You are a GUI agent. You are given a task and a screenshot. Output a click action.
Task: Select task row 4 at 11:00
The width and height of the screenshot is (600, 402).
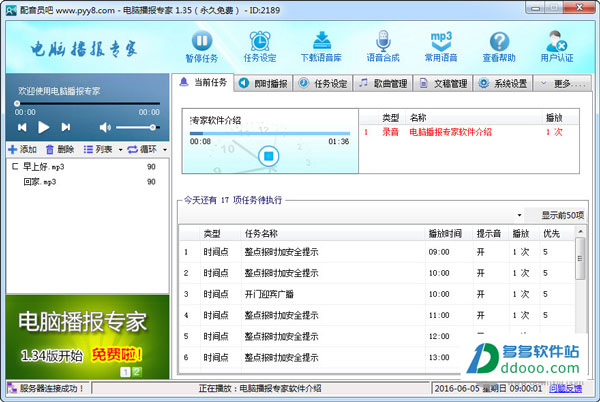377,315
